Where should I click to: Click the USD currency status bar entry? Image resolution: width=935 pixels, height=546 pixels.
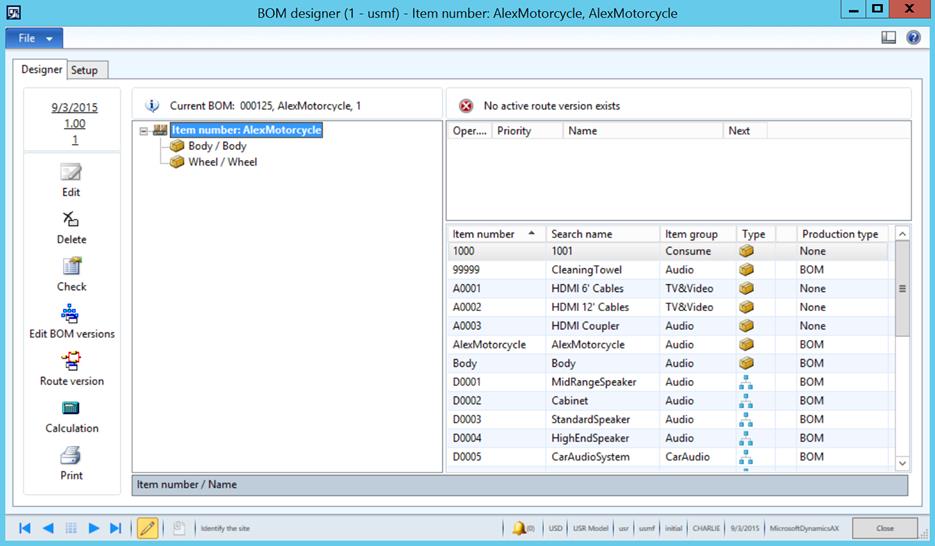pos(555,528)
